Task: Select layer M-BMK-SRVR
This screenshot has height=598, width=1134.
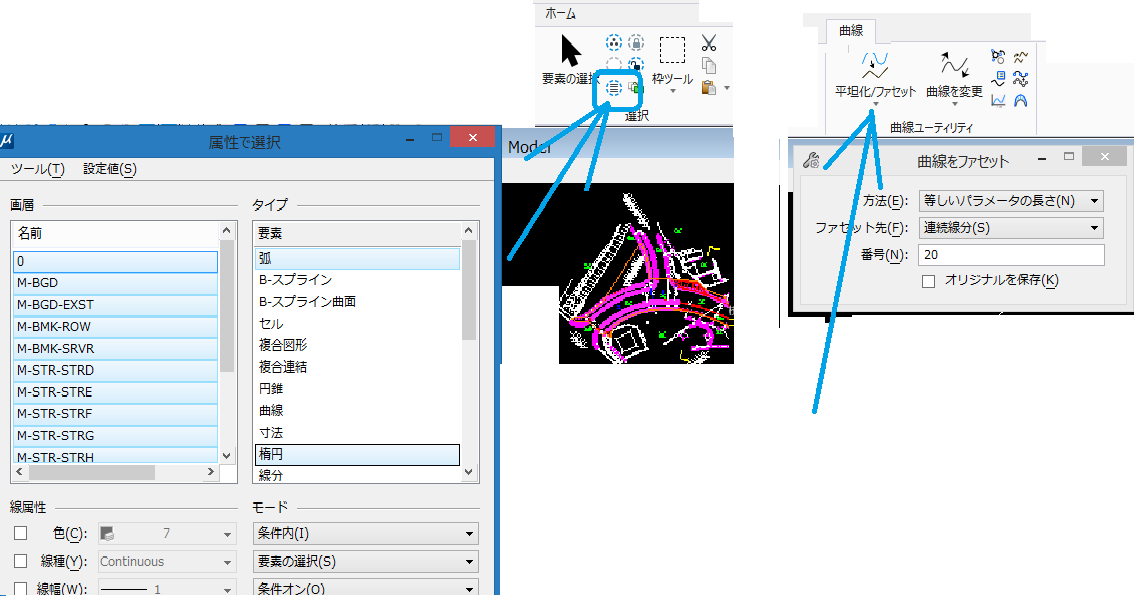Action: [x=115, y=349]
